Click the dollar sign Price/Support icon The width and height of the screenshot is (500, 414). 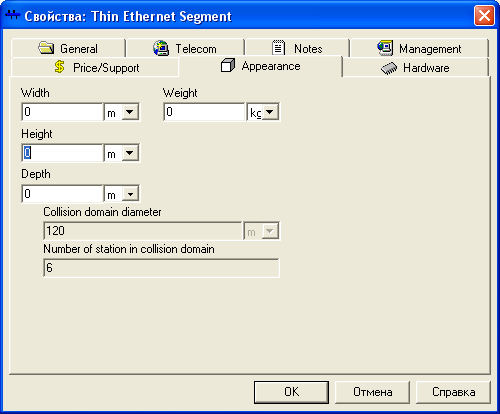coord(60,67)
